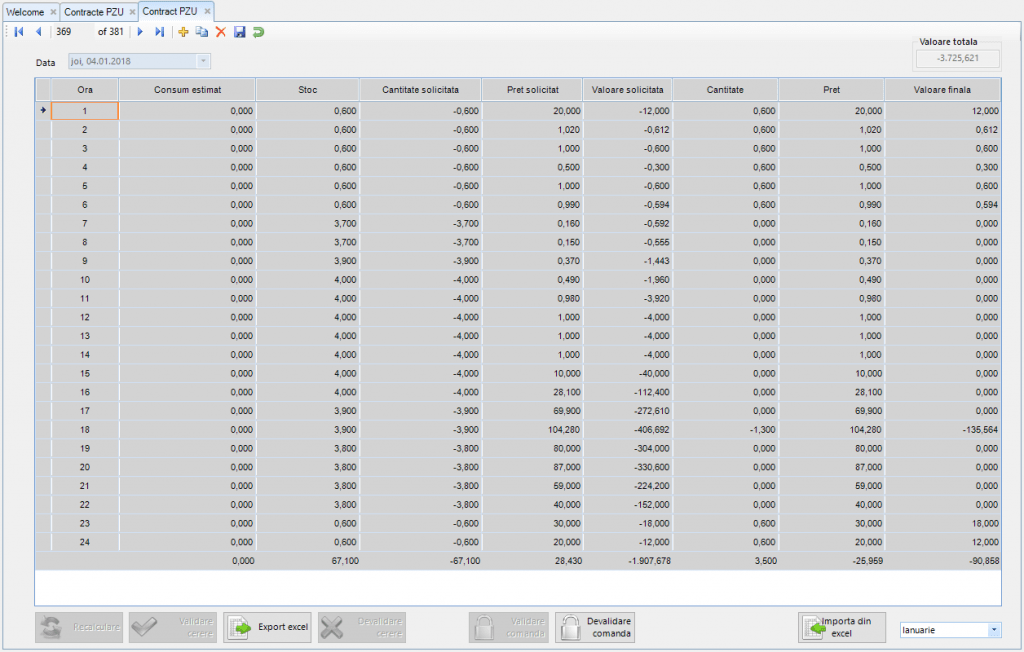The width and height of the screenshot is (1024, 652).
Task: Click Pret solicitat 0,160 in hour 7
Action: 533,223
